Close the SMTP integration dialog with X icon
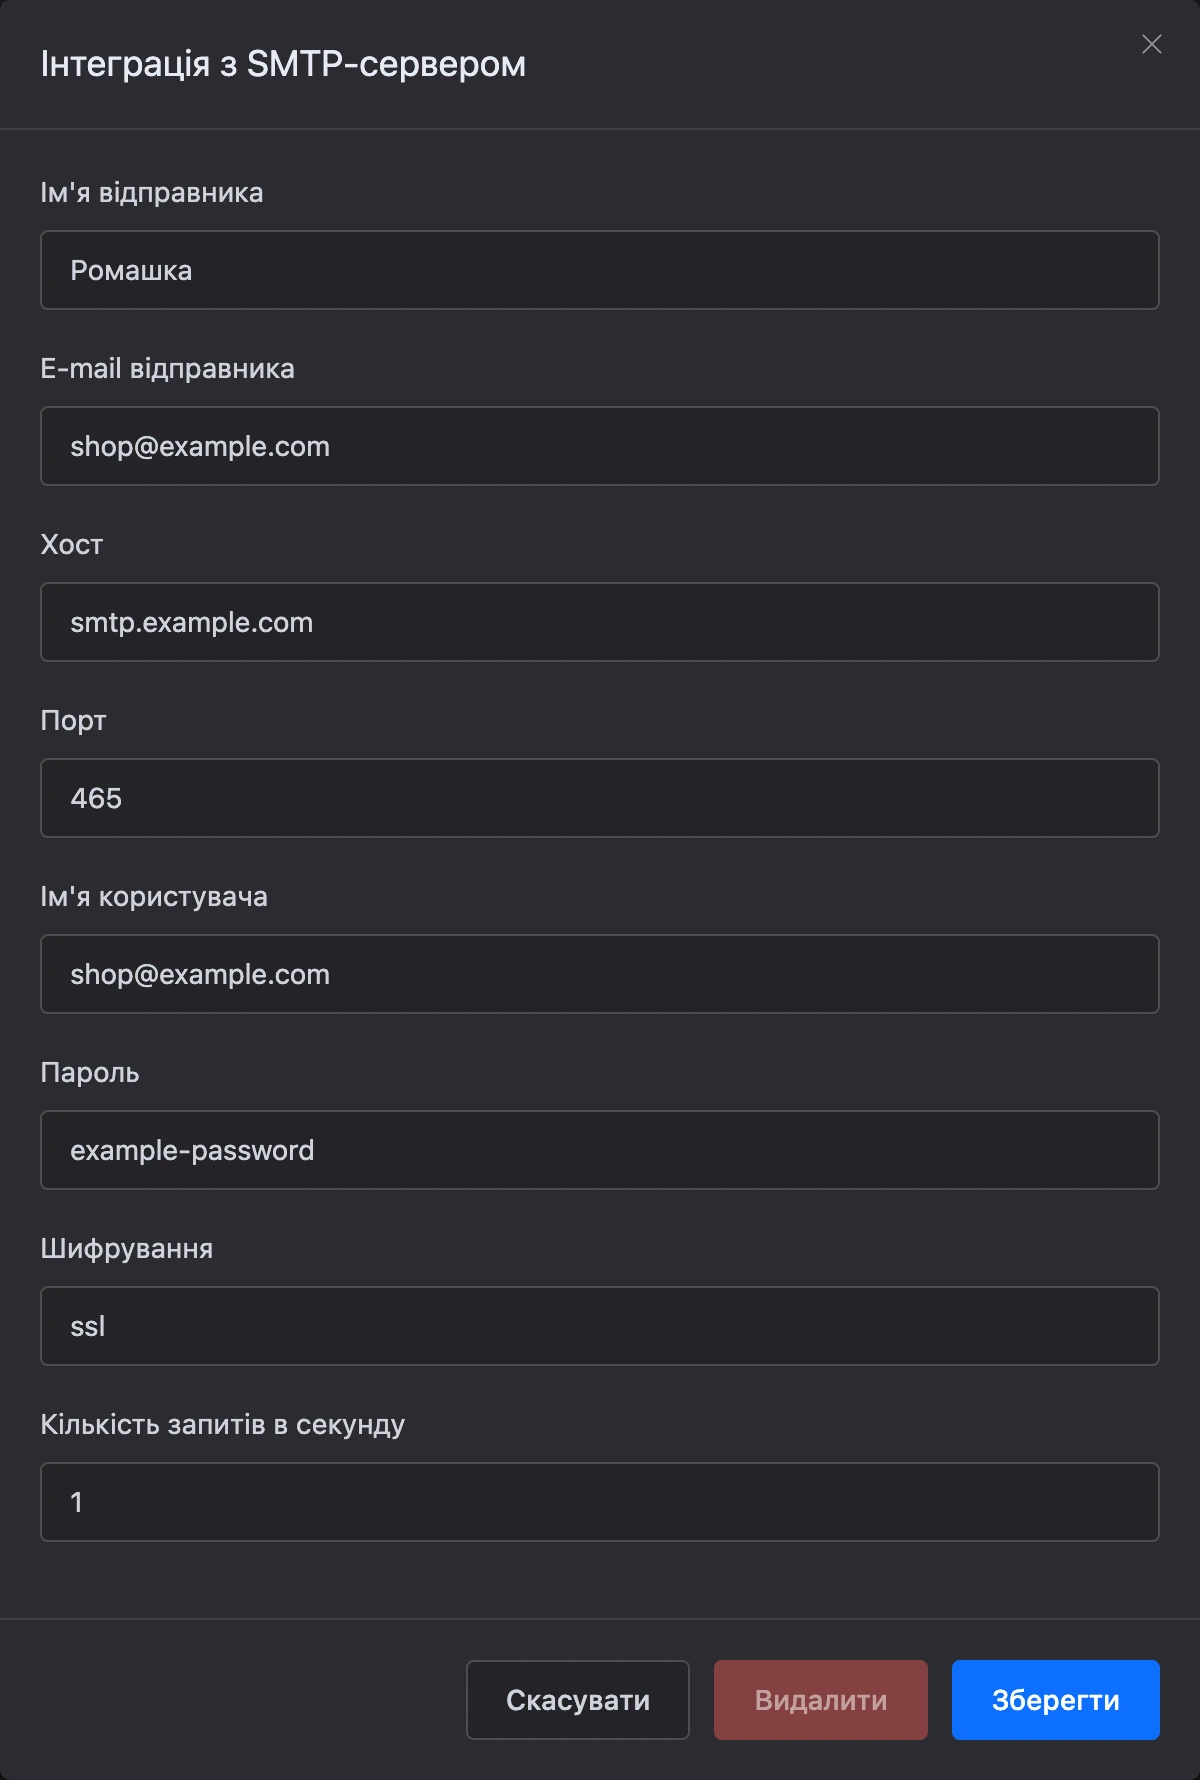 coord(1151,44)
